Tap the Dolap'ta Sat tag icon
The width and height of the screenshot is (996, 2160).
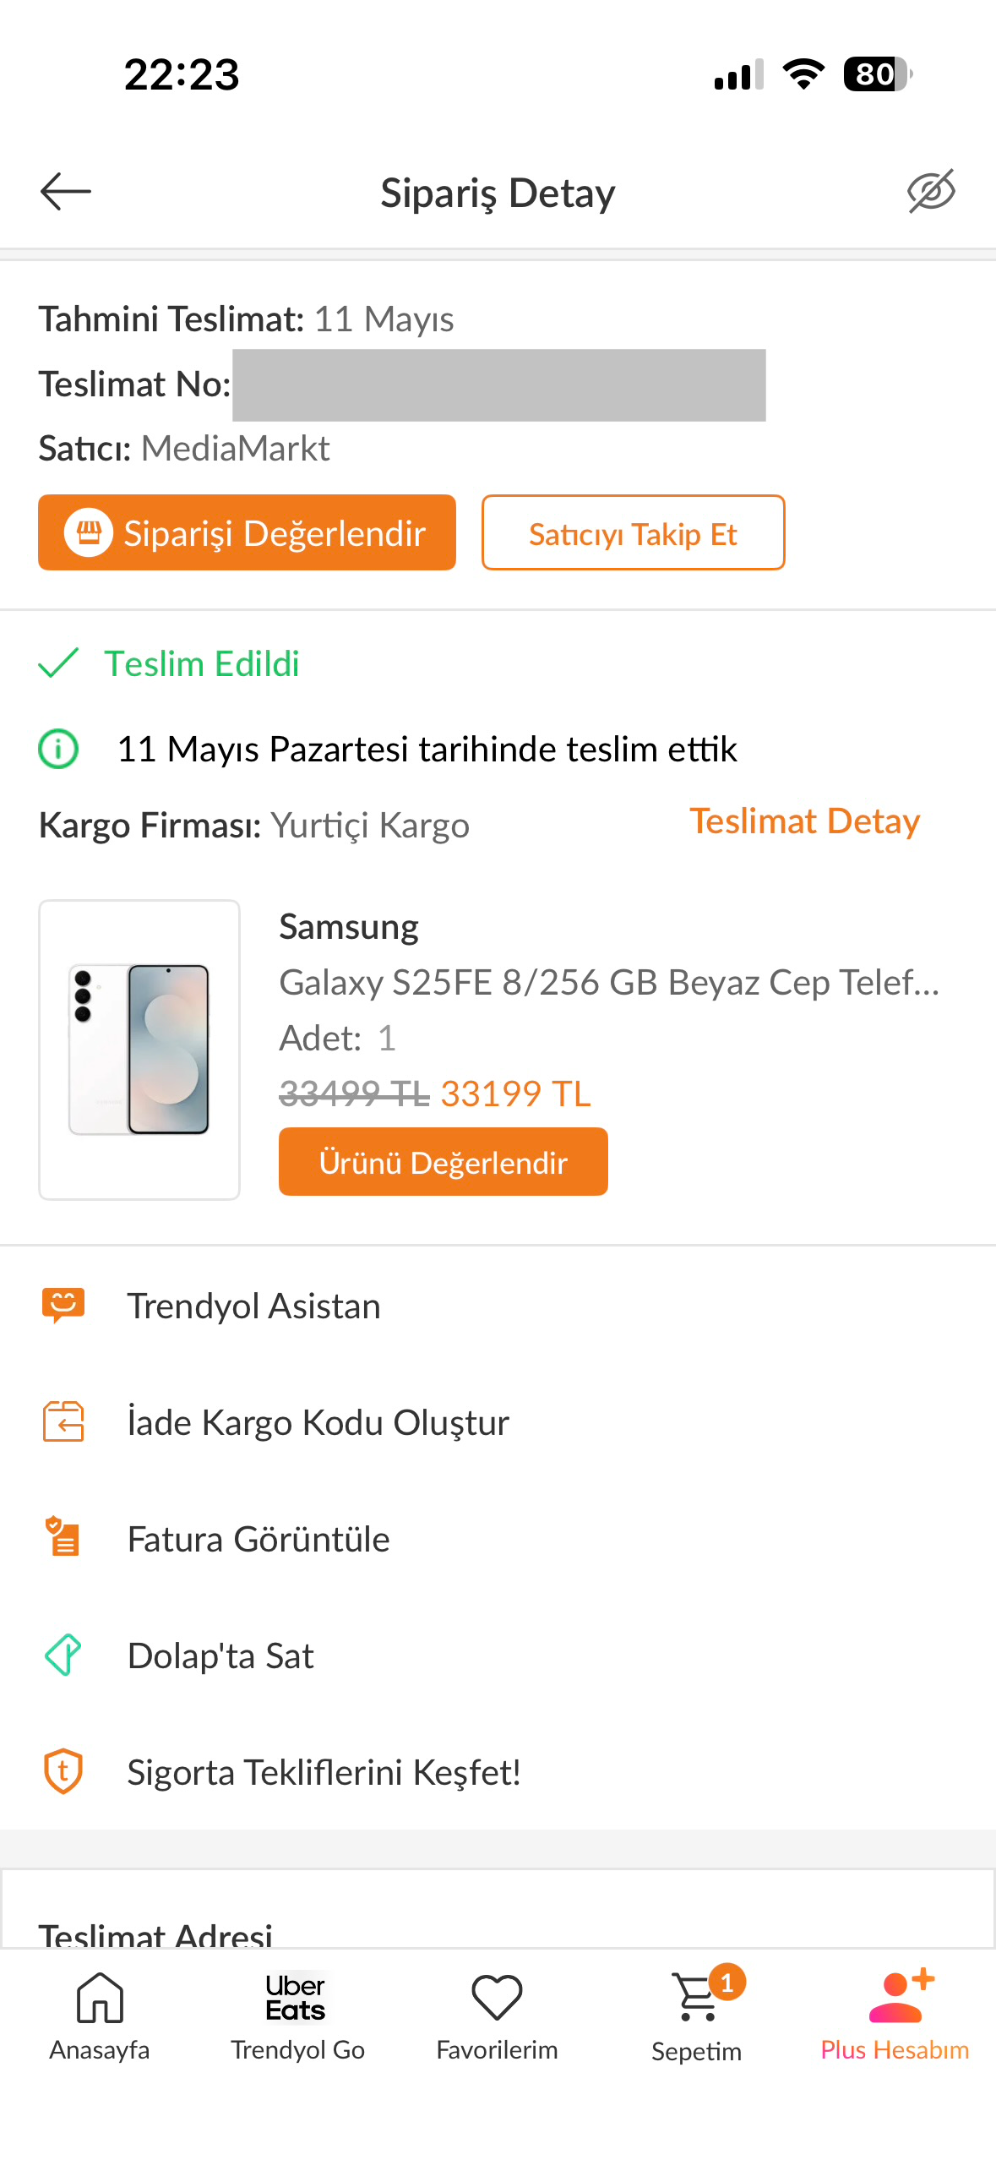[63, 1655]
